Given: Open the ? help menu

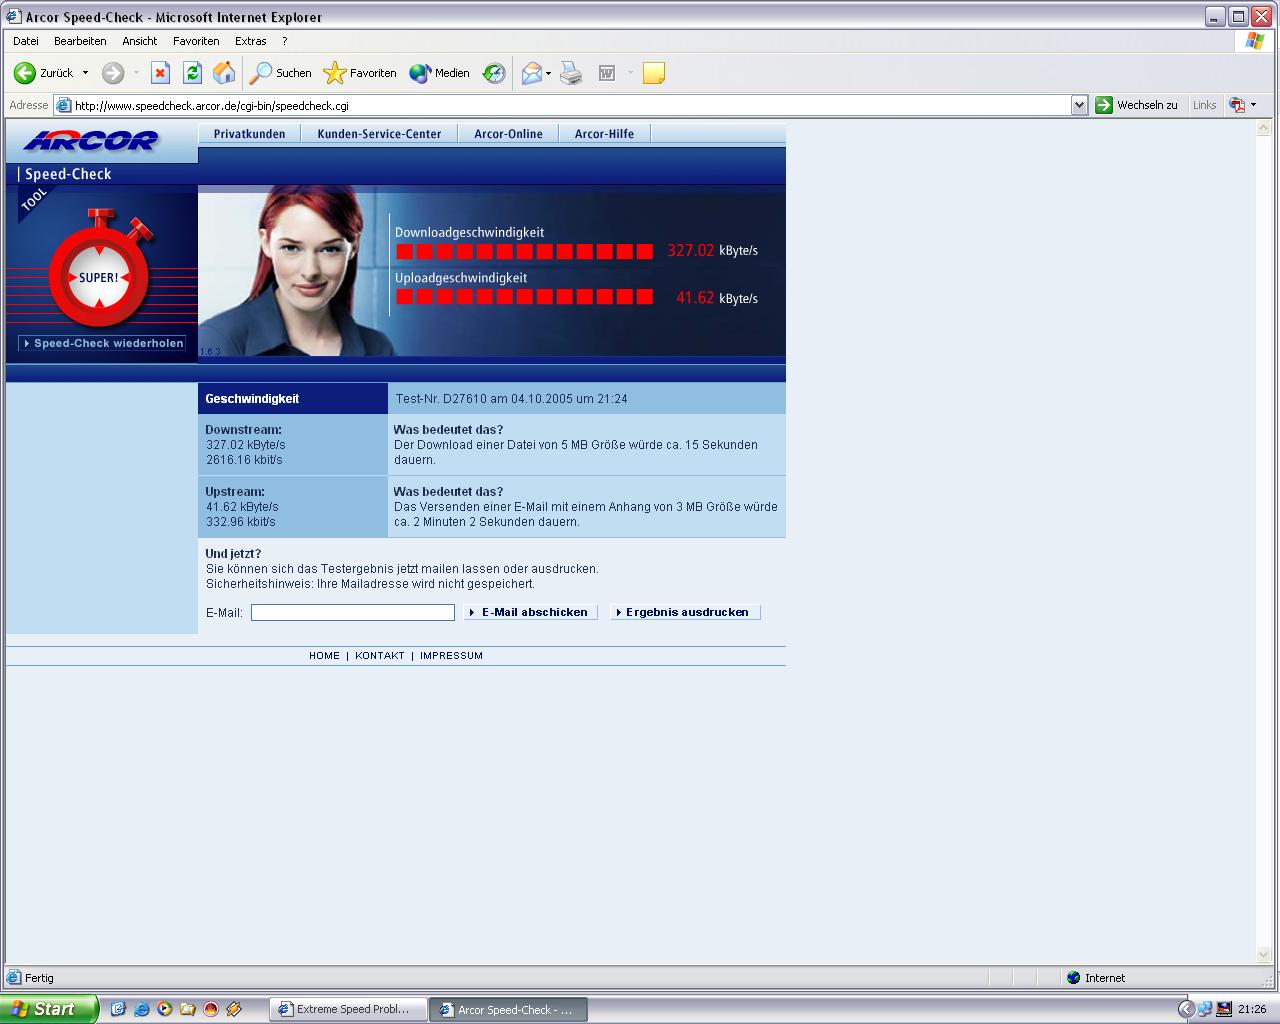Looking at the screenshot, I should pos(284,41).
